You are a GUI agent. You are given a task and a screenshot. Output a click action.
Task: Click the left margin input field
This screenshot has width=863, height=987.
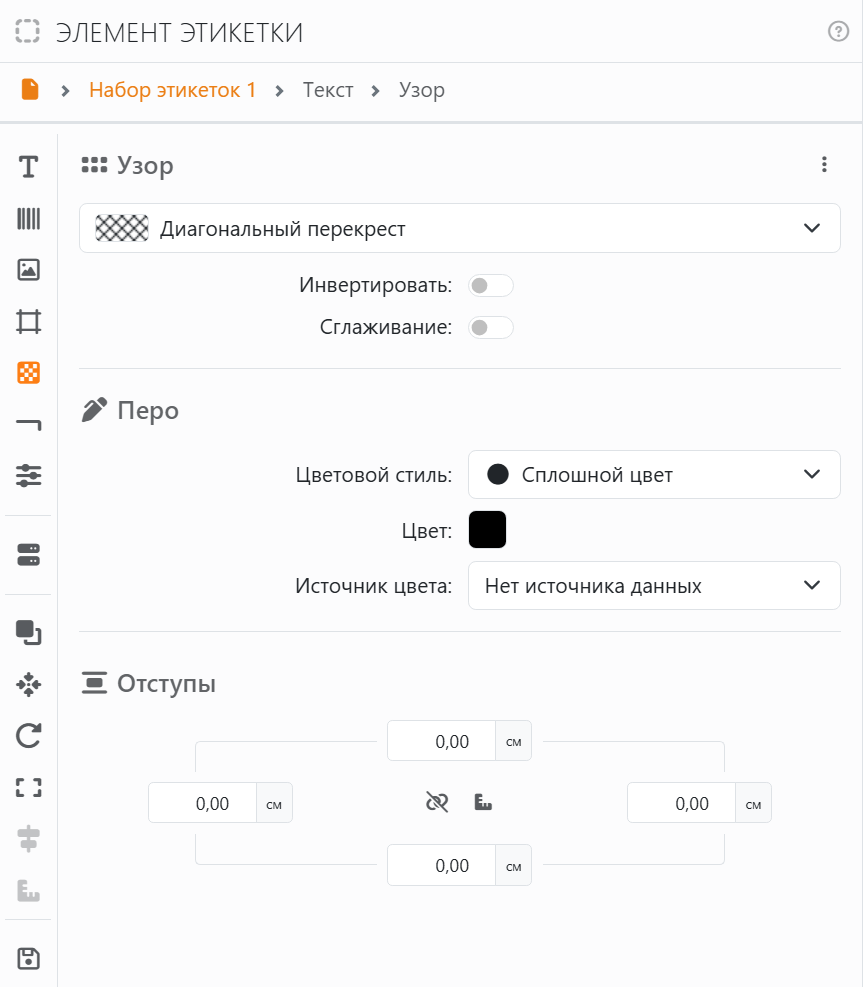click(x=202, y=803)
